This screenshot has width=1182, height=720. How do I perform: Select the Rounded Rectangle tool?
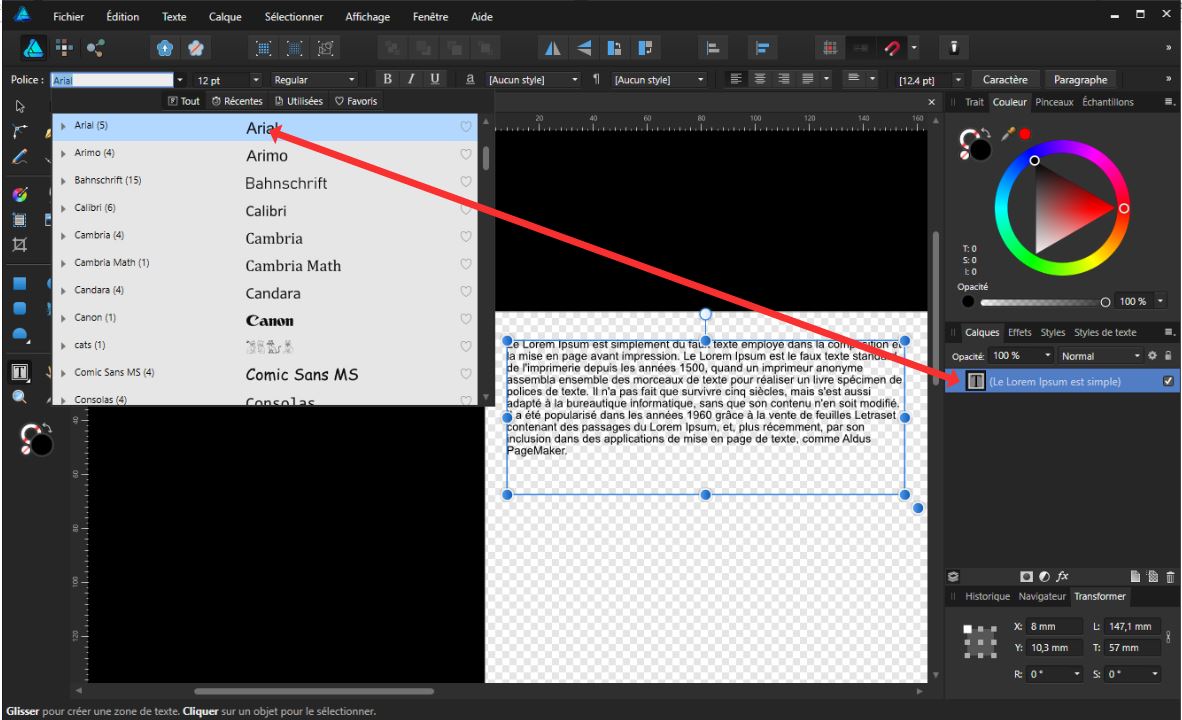(x=20, y=308)
